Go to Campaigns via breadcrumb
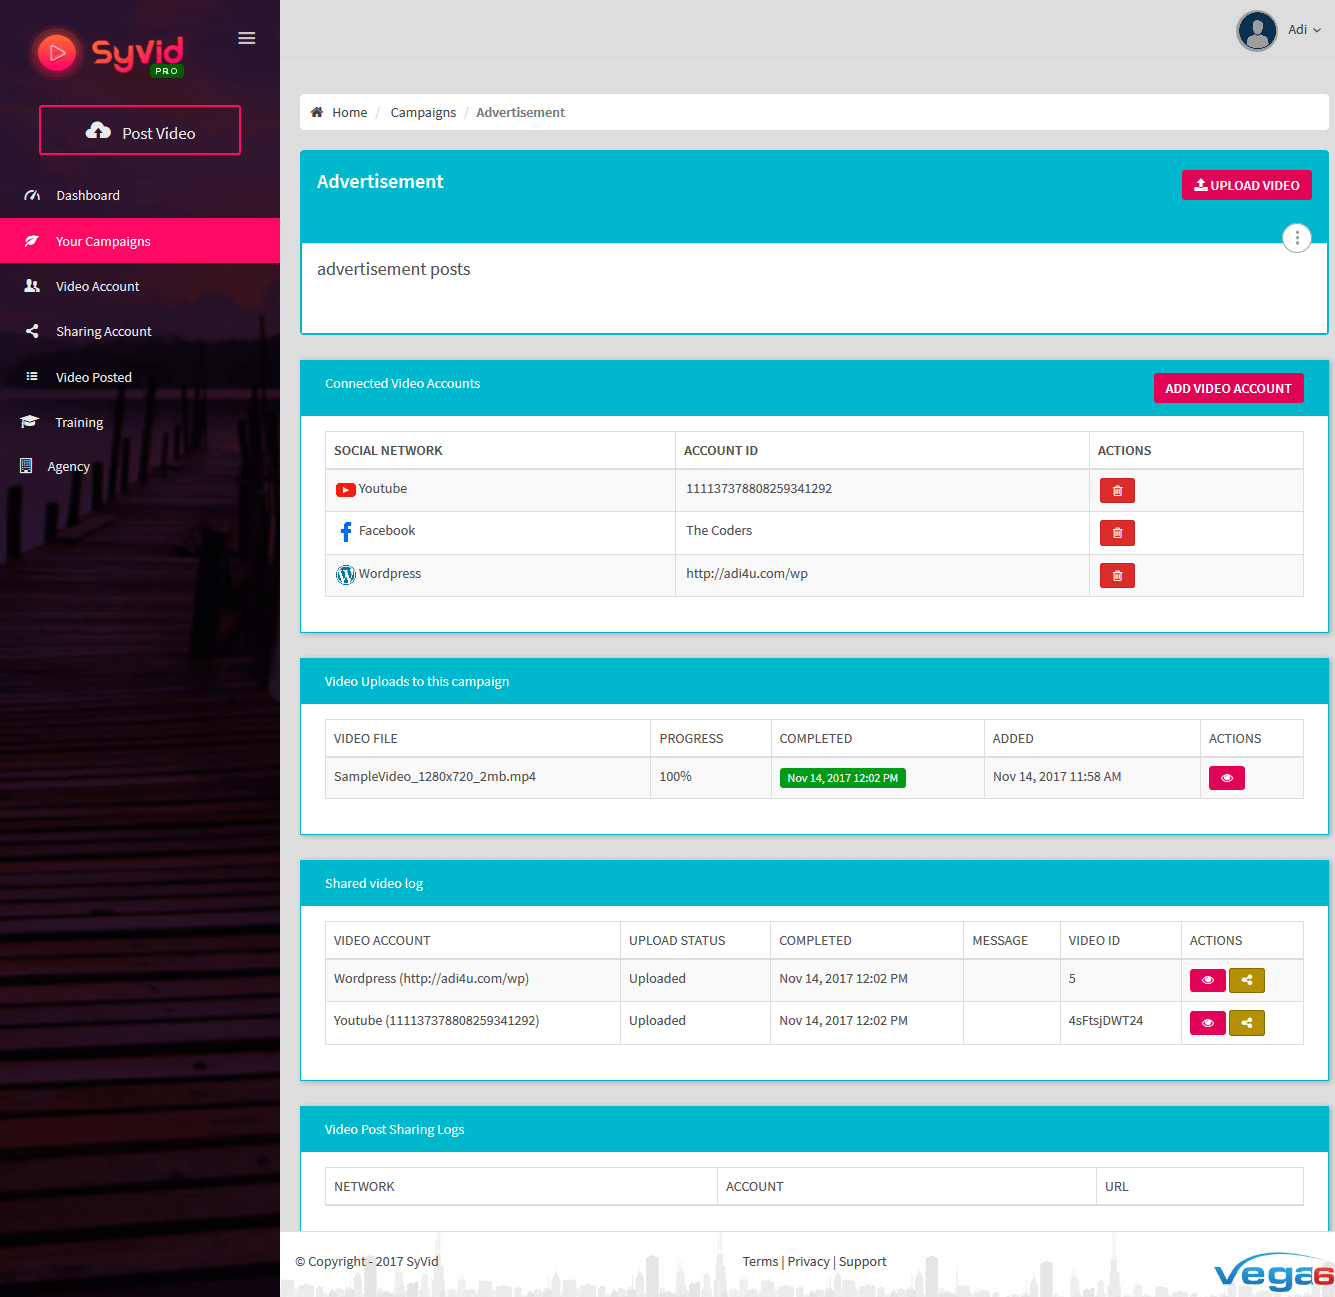1335x1297 pixels. (422, 112)
